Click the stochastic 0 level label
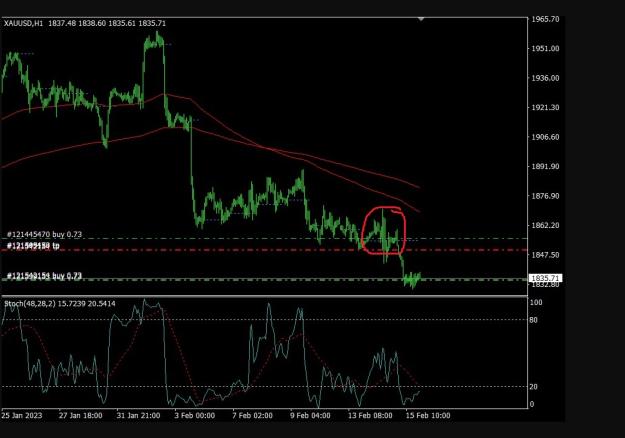The image size is (625, 438). (x=532, y=404)
